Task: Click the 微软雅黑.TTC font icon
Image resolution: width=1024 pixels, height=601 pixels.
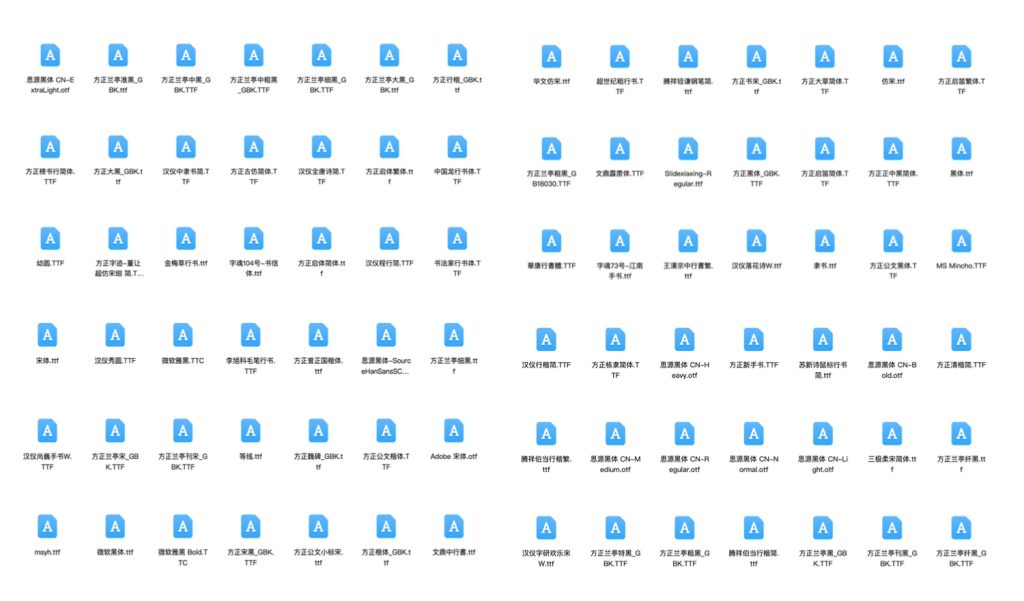Action: tap(182, 335)
